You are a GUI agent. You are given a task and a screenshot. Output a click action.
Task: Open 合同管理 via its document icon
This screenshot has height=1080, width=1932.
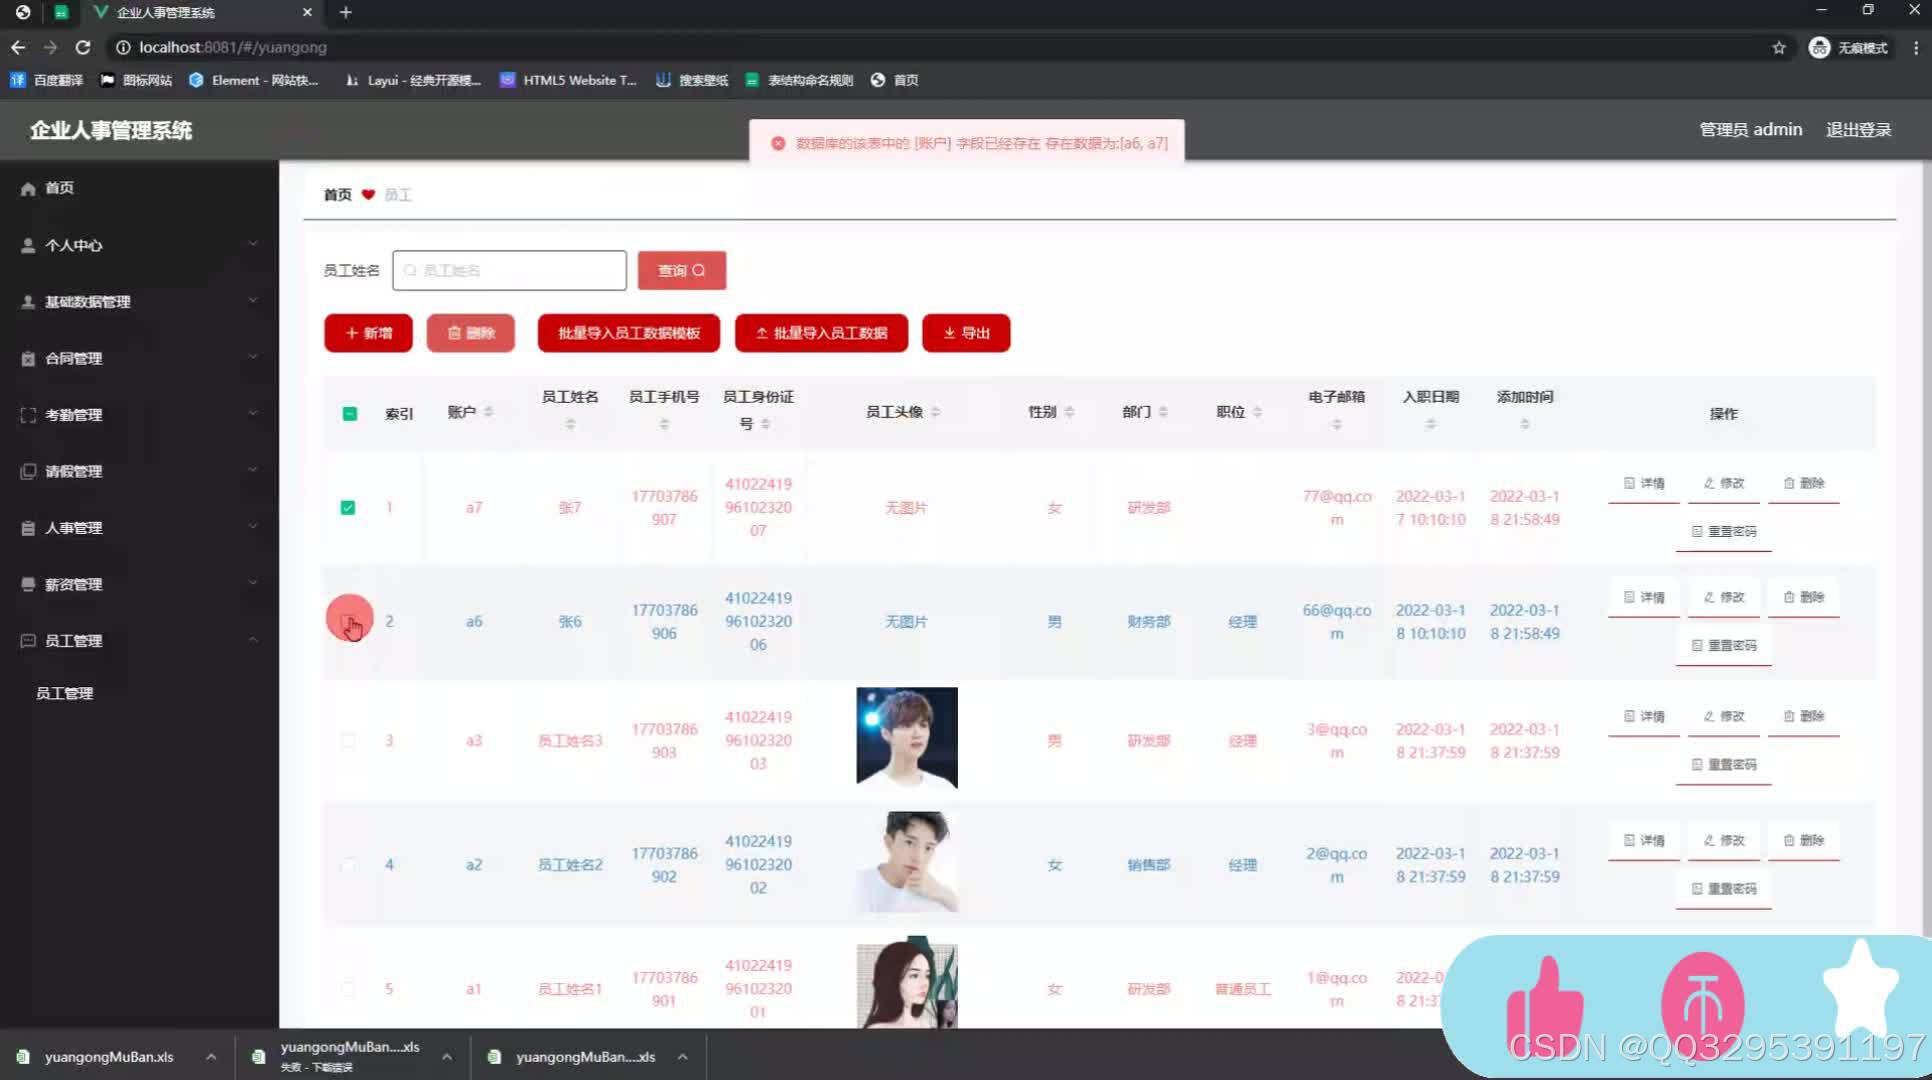(x=27, y=358)
